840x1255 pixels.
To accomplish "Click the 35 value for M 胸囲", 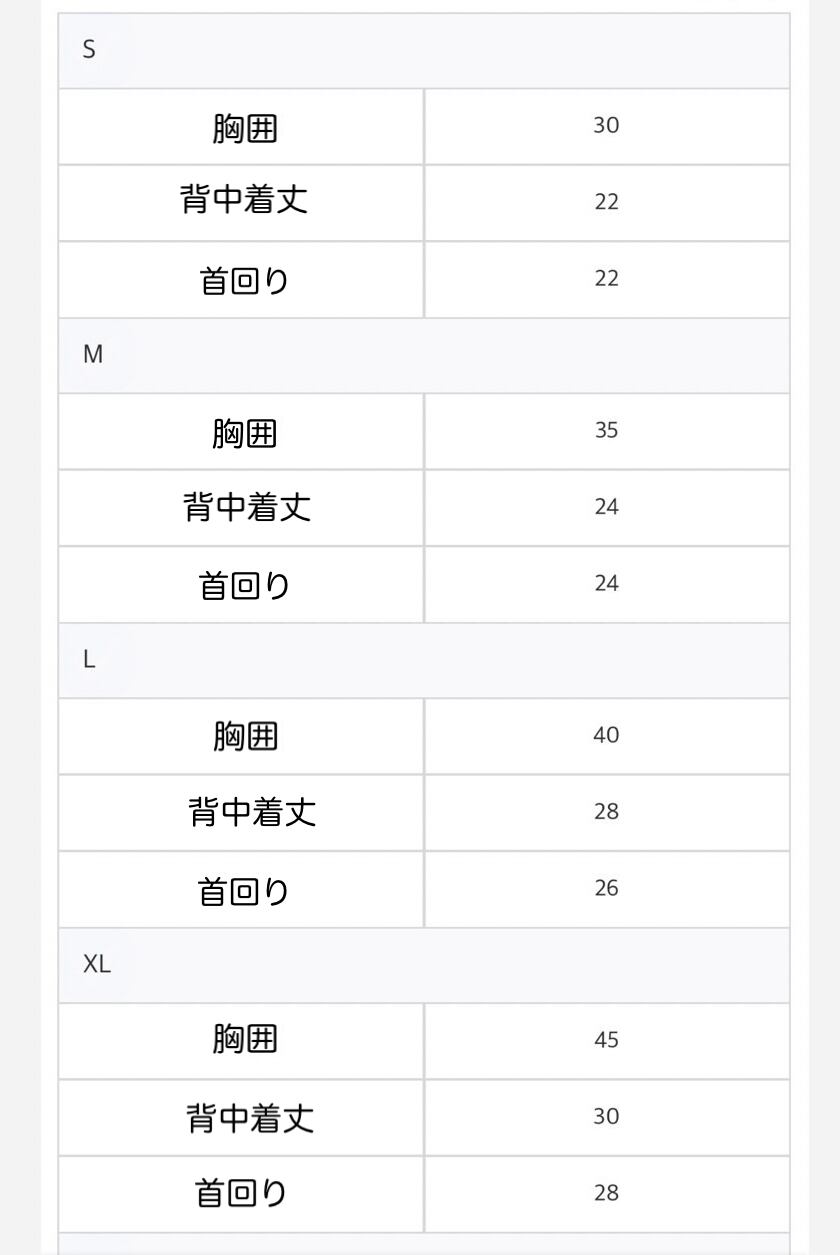I will [x=606, y=430].
